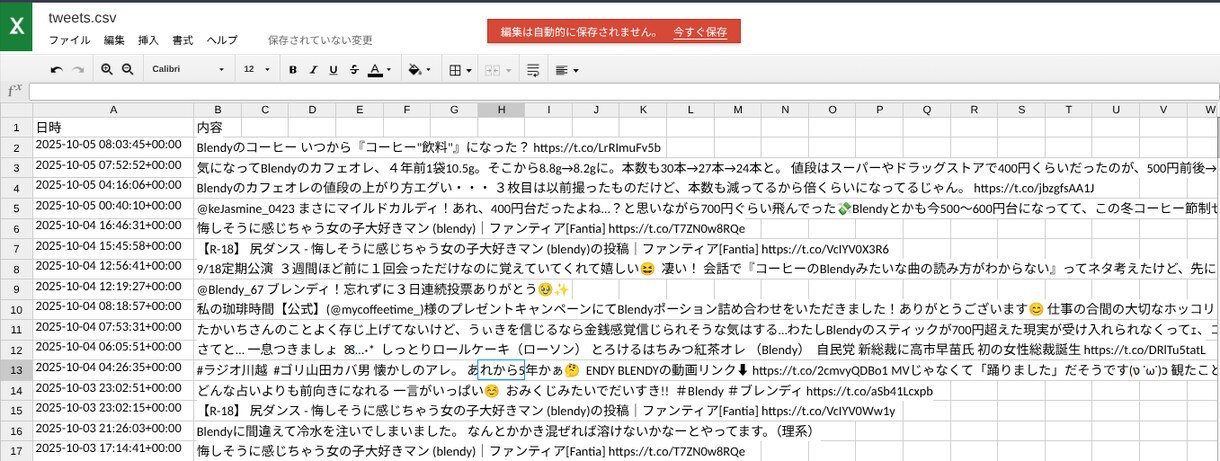
Task: Click into the formula bar input
Action: click(623, 91)
